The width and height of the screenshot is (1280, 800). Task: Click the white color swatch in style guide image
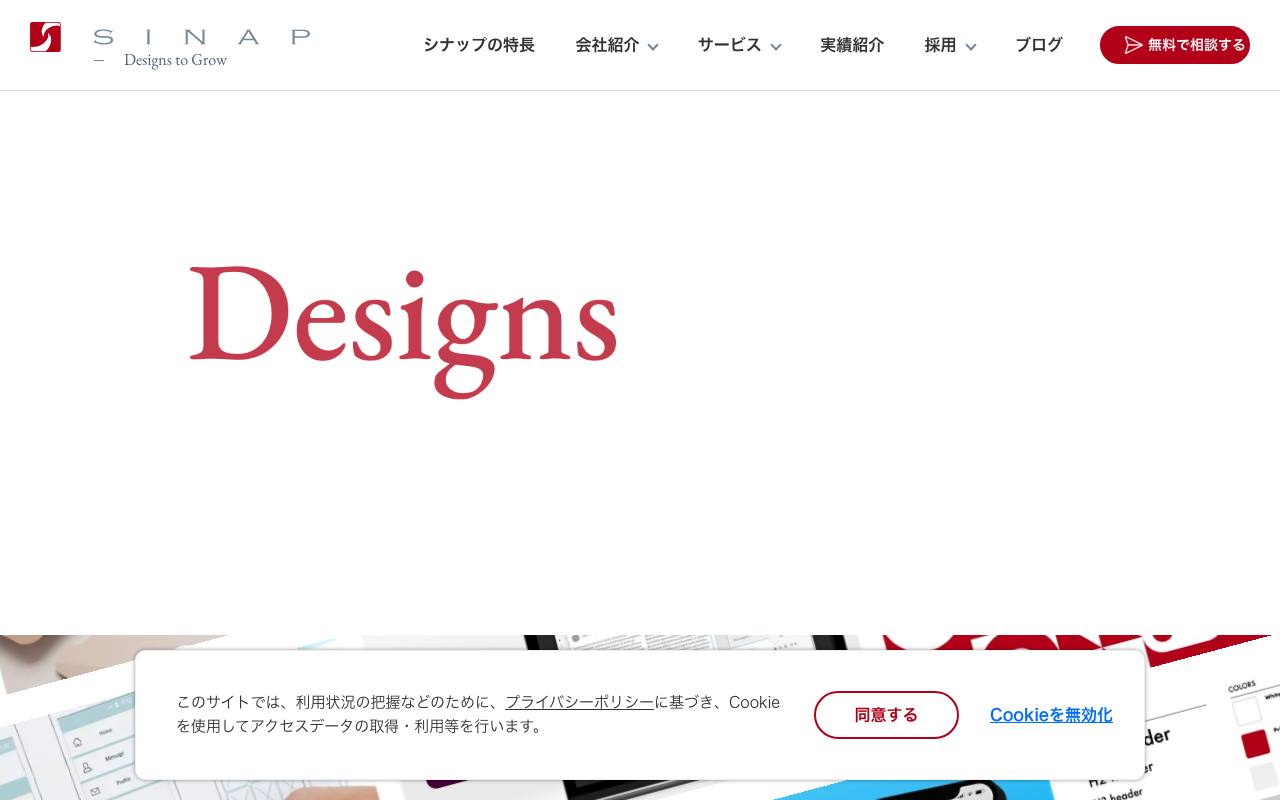[x=1247, y=711]
